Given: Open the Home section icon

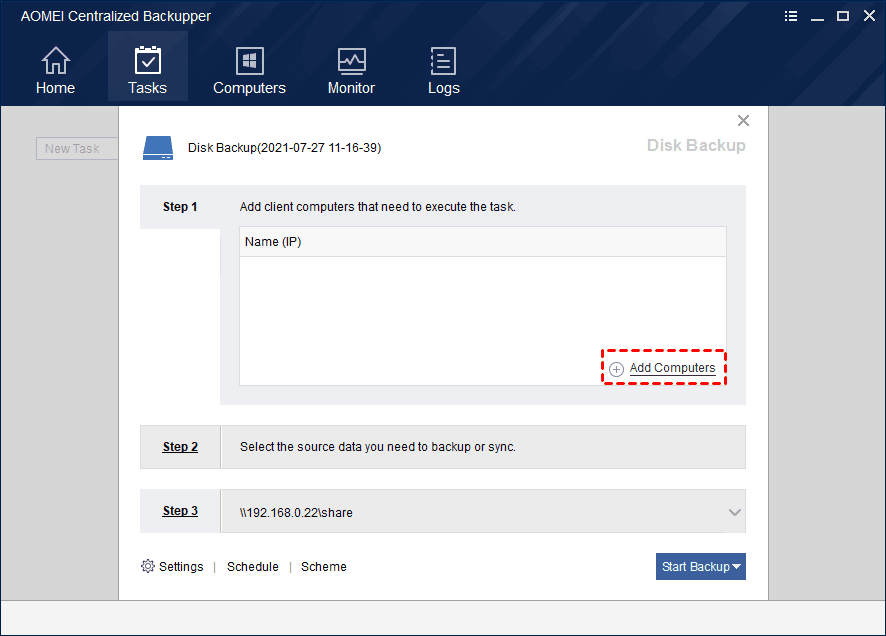Looking at the screenshot, I should [x=55, y=60].
